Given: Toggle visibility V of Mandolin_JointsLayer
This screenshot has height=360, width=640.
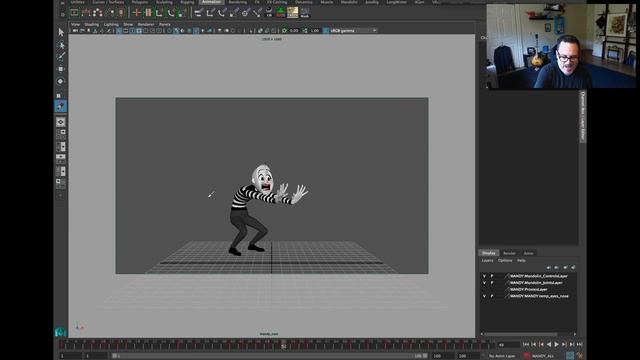Looking at the screenshot, I should (484, 283).
